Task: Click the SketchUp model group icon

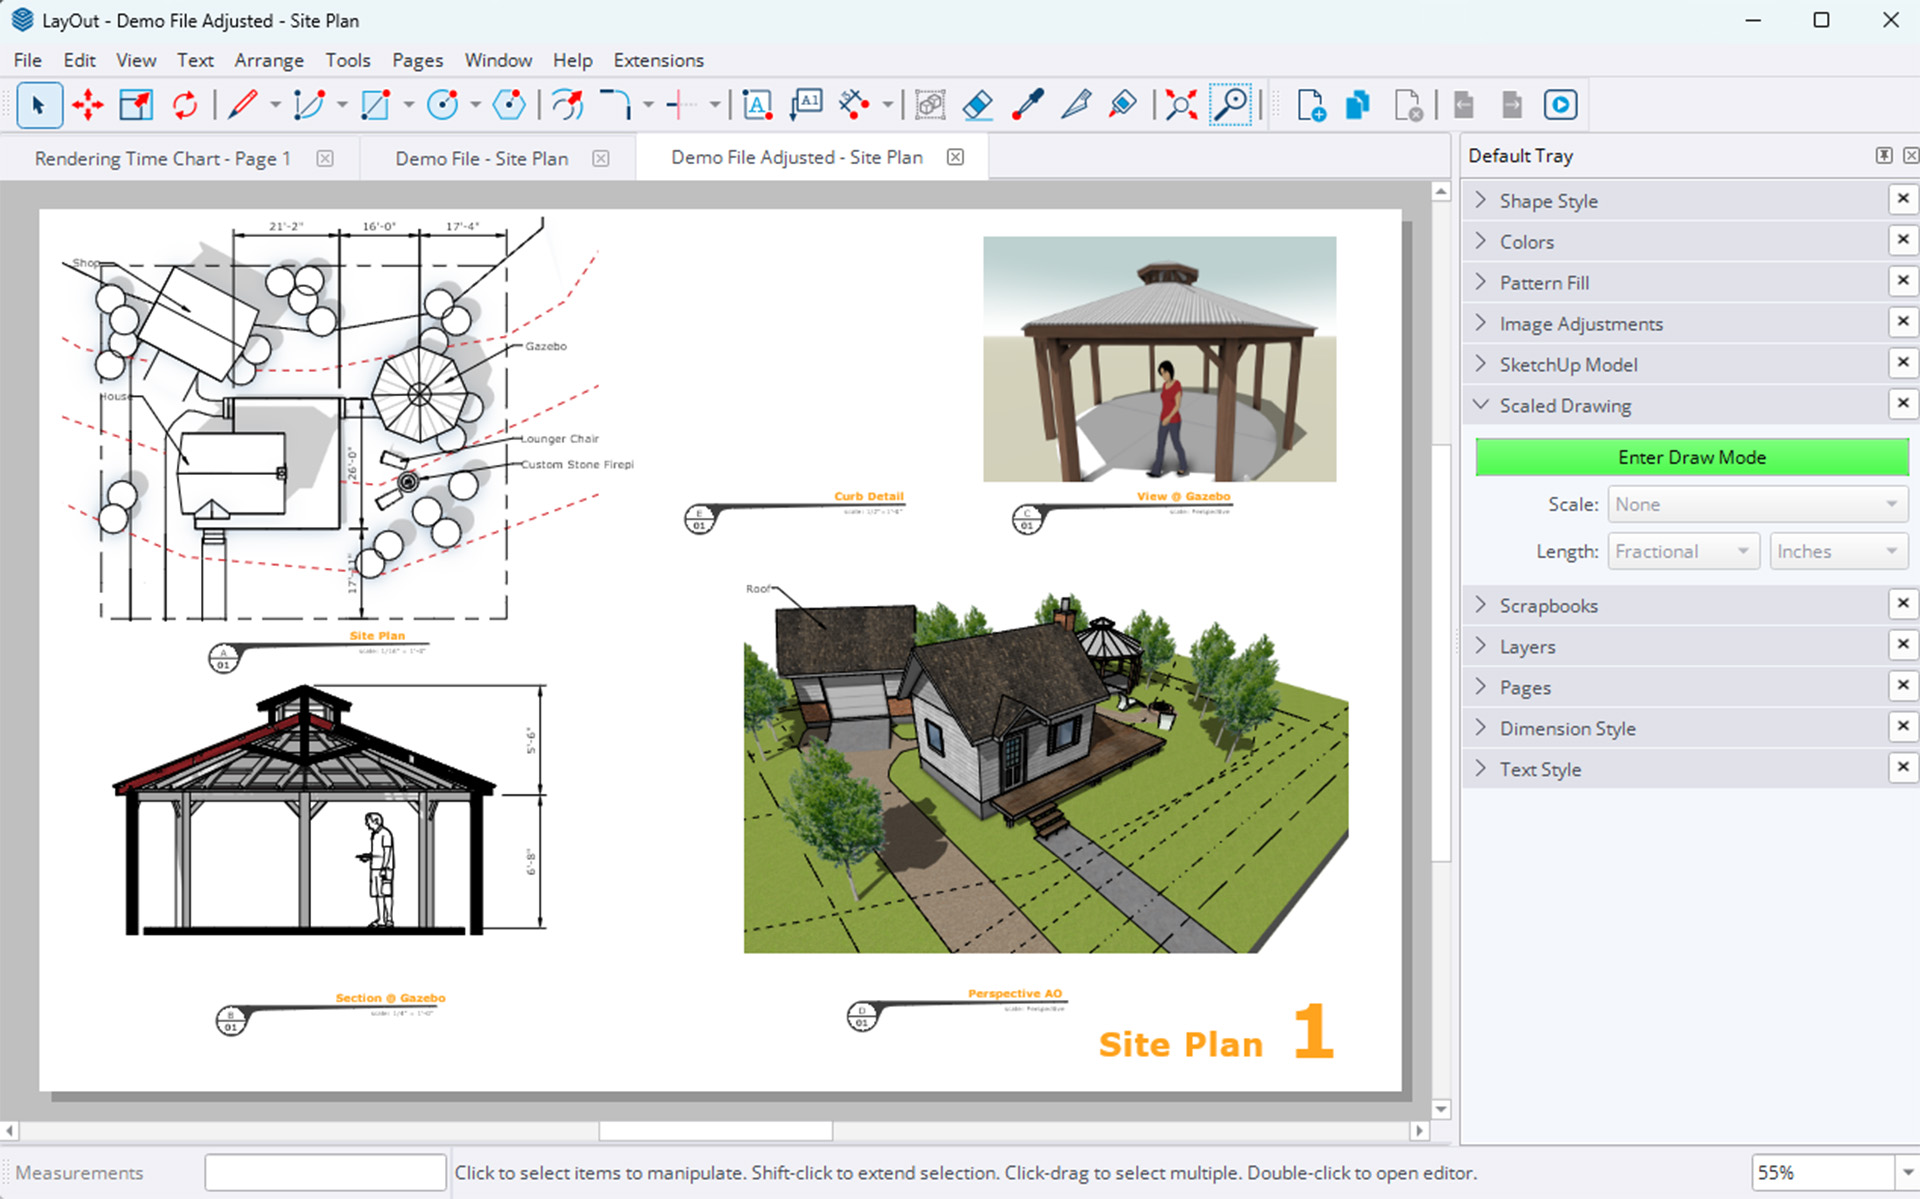Action: (x=930, y=105)
